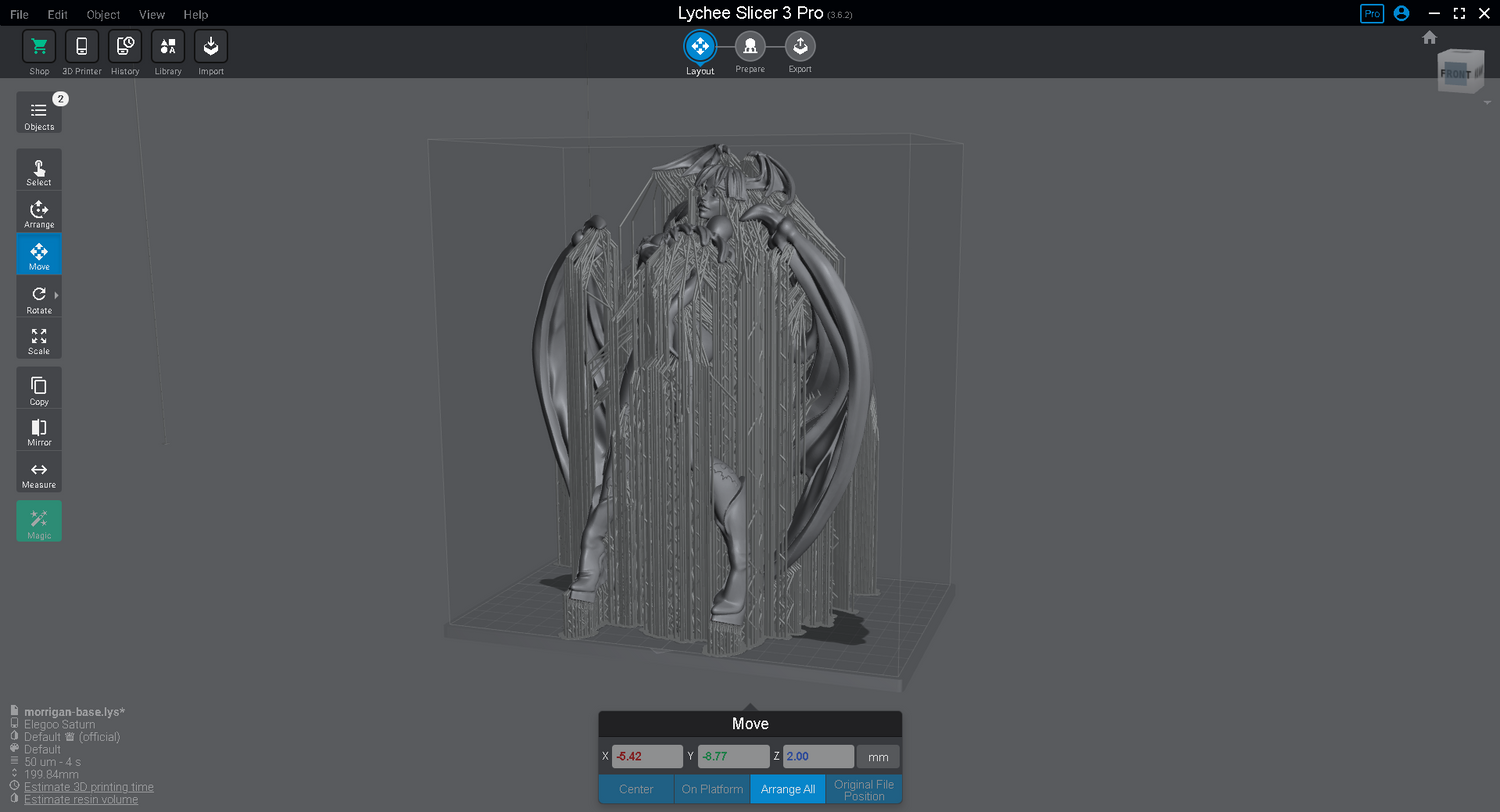The image size is (1500, 812).
Task: Click the 199.84mm height value
Action: pyautogui.click(x=51, y=774)
